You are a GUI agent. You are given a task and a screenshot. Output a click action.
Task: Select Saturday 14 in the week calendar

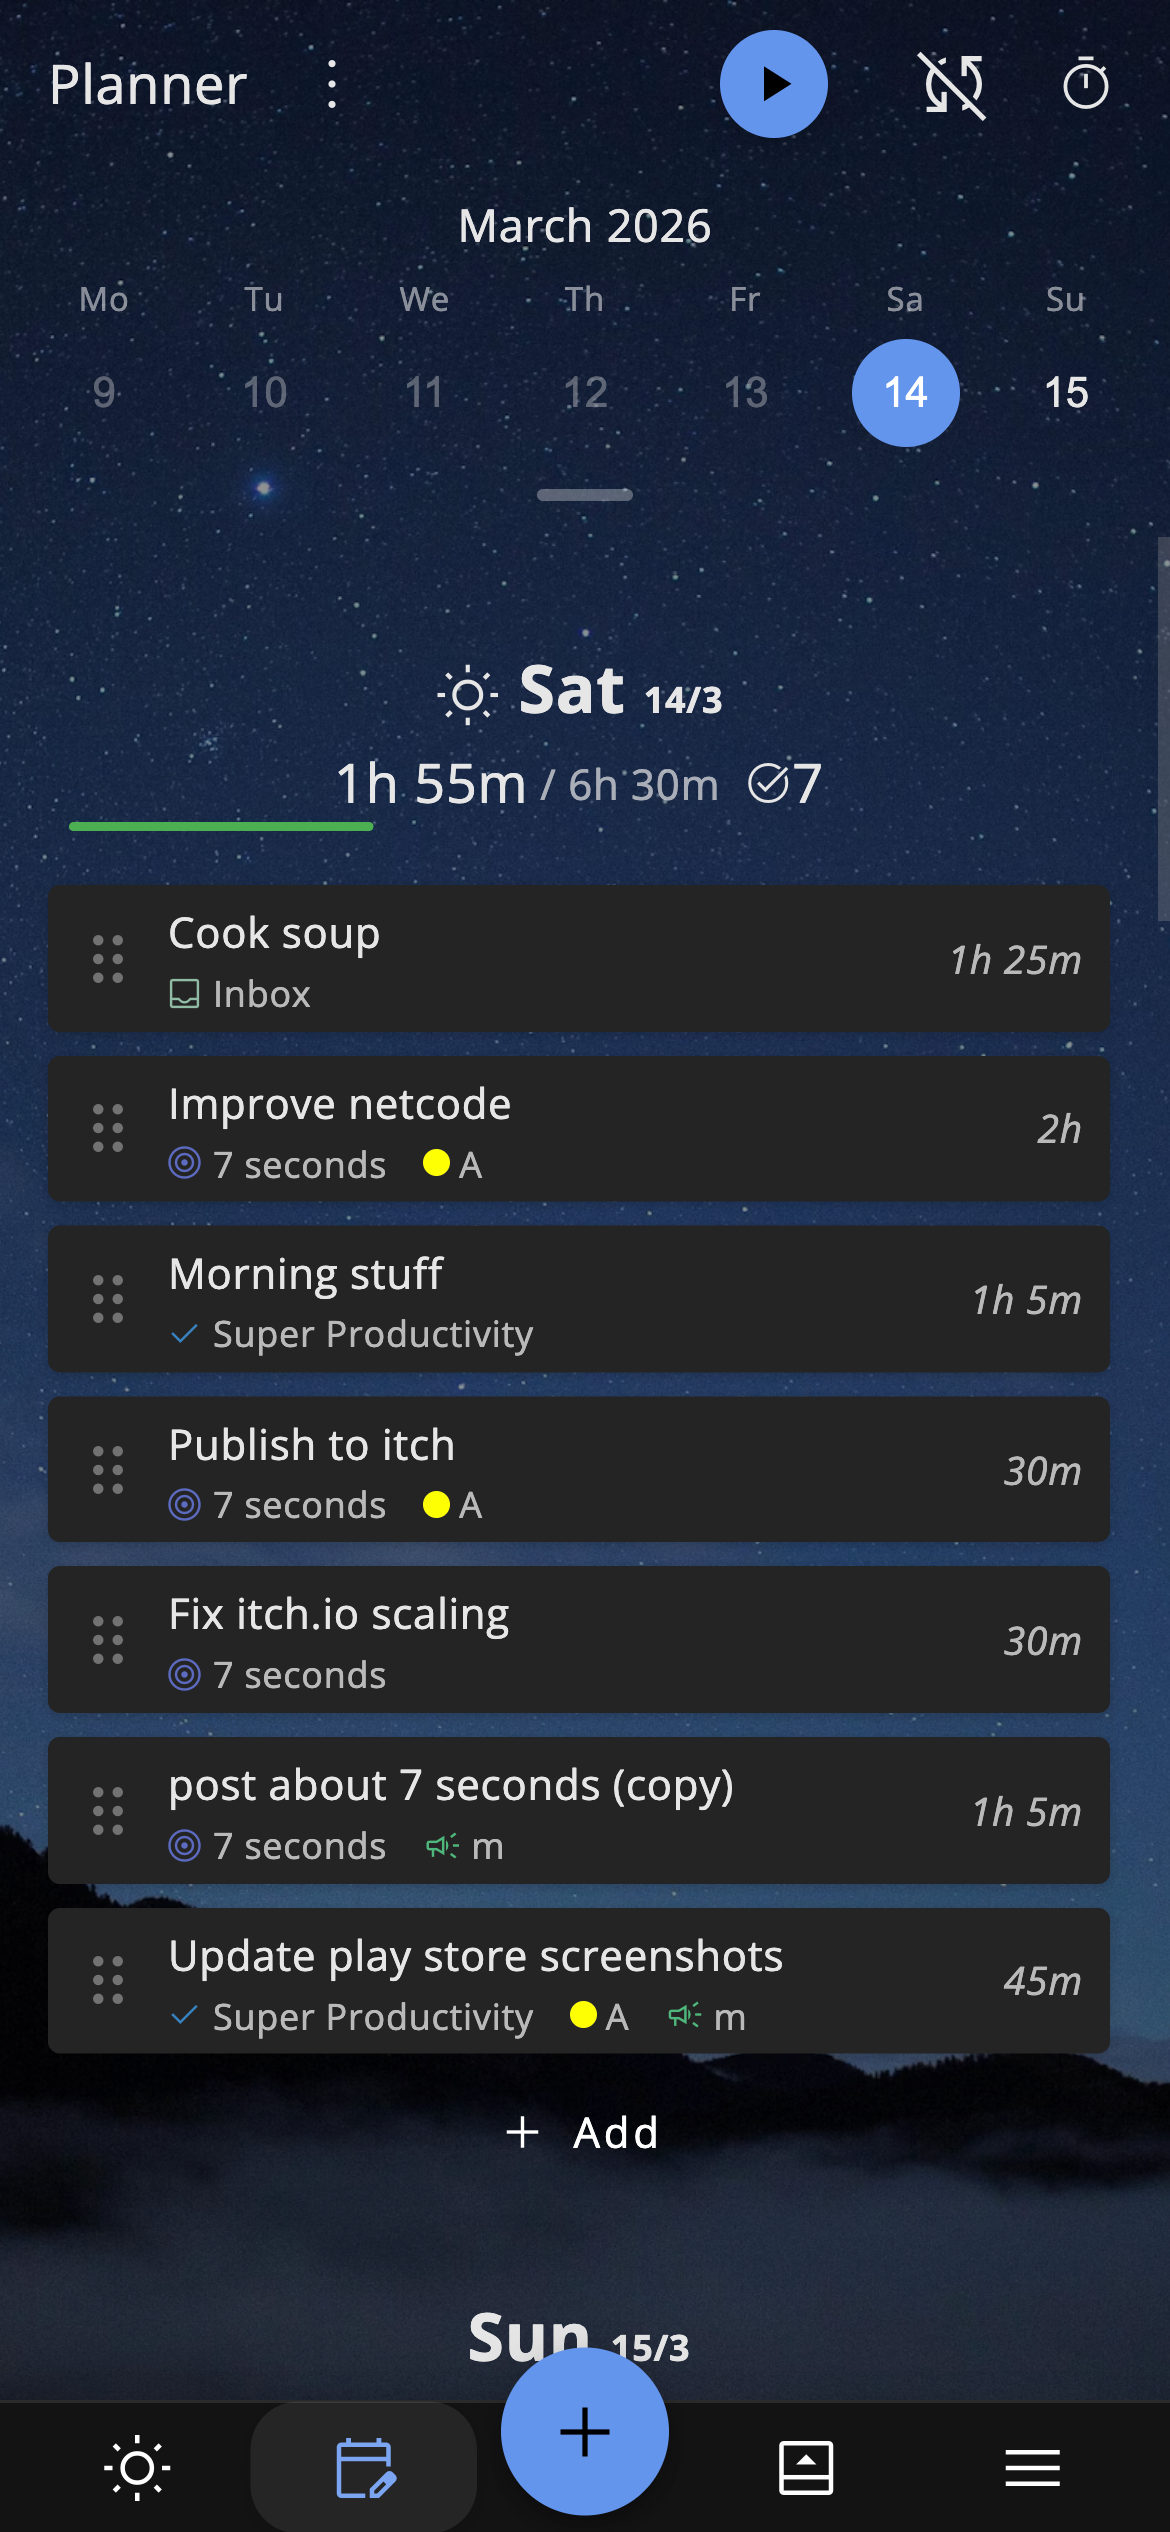pyautogui.click(x=905, y=393)
